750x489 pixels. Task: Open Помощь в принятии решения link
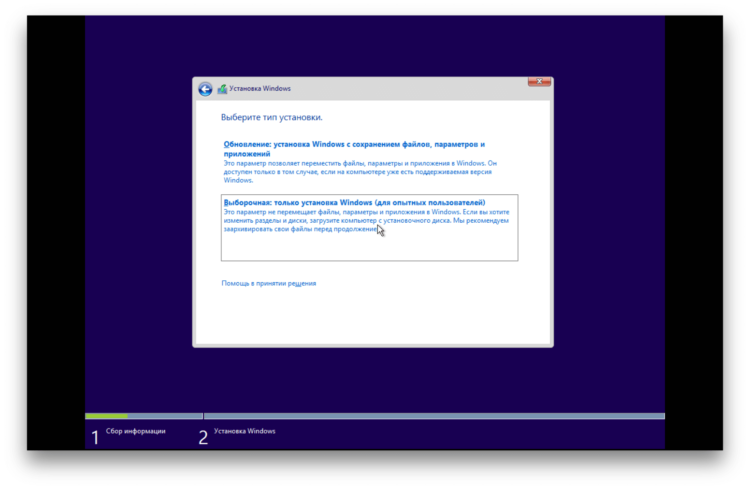click(x=269, y=283)
